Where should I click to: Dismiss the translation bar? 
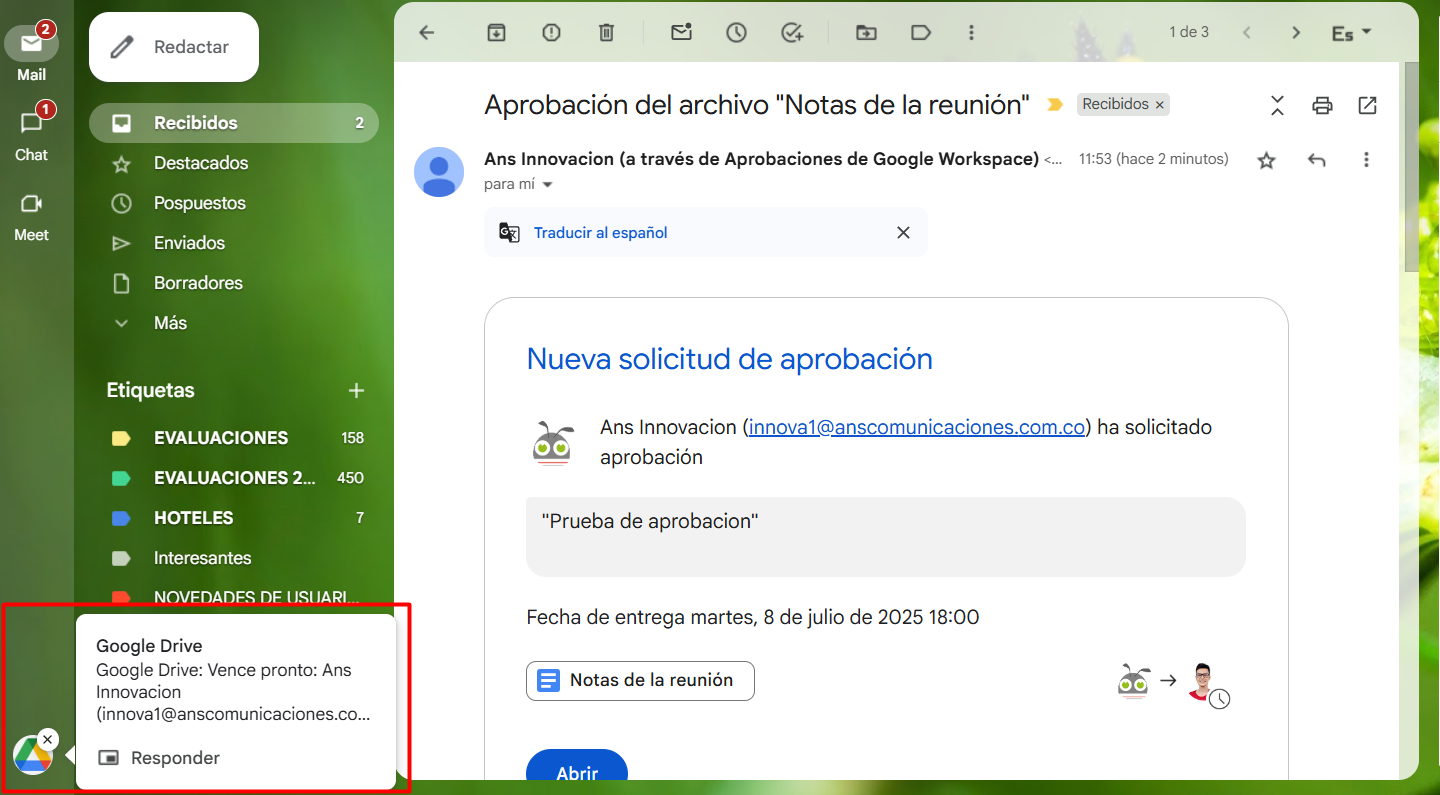point(903,233)
